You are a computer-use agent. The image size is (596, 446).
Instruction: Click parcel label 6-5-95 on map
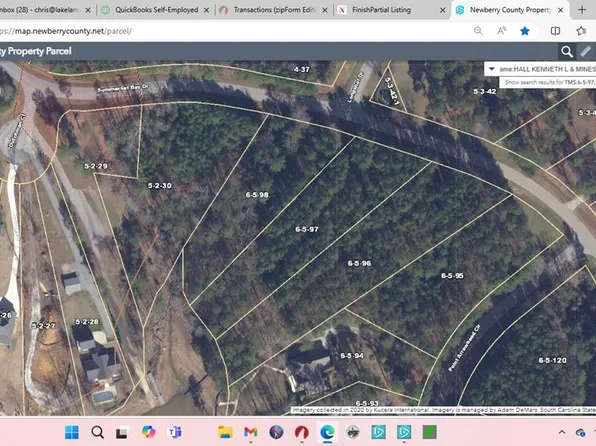click(x=452, y=276)
